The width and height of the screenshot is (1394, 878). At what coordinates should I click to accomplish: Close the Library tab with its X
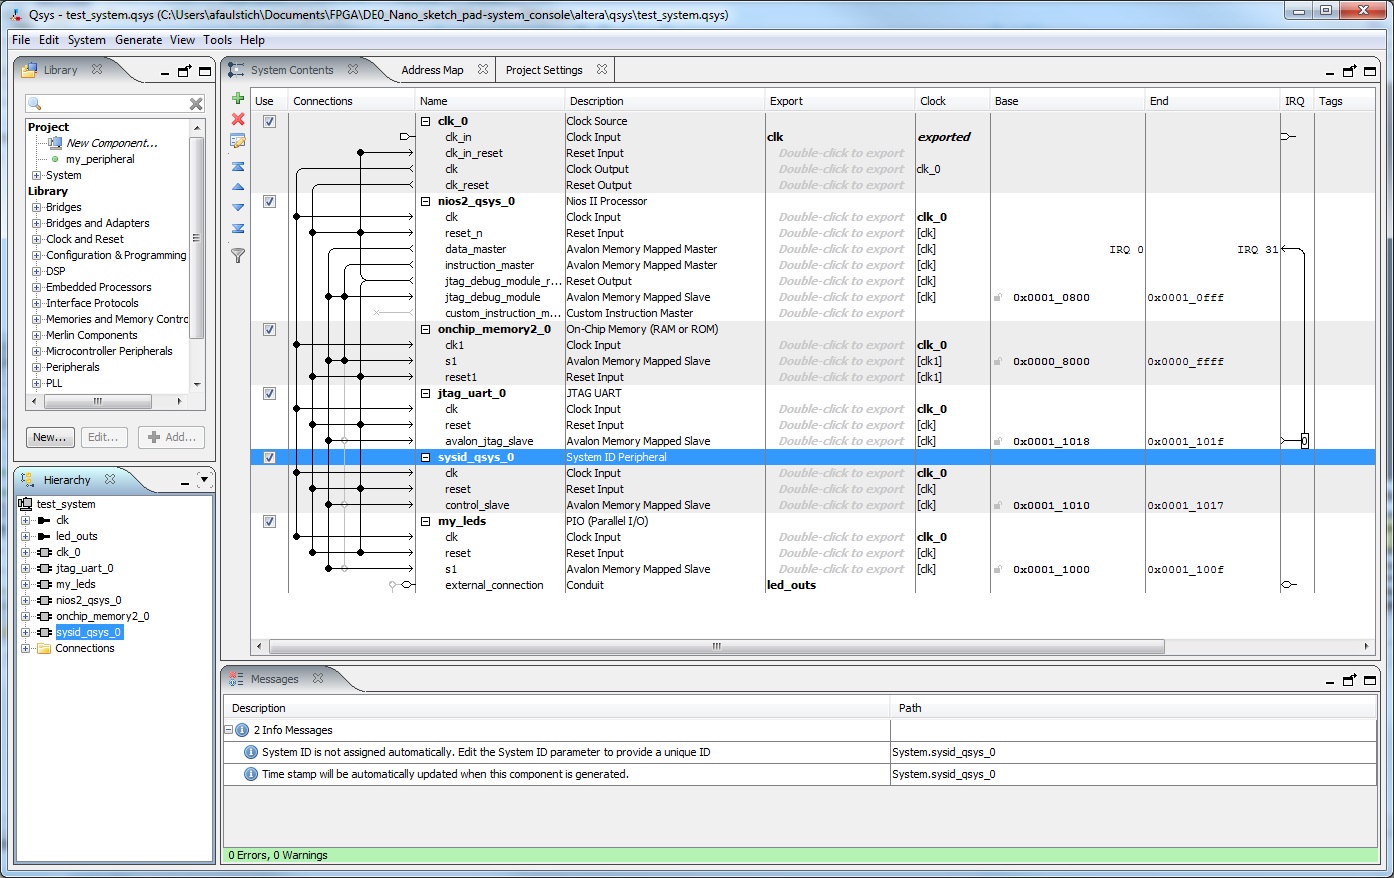[97, 70]
